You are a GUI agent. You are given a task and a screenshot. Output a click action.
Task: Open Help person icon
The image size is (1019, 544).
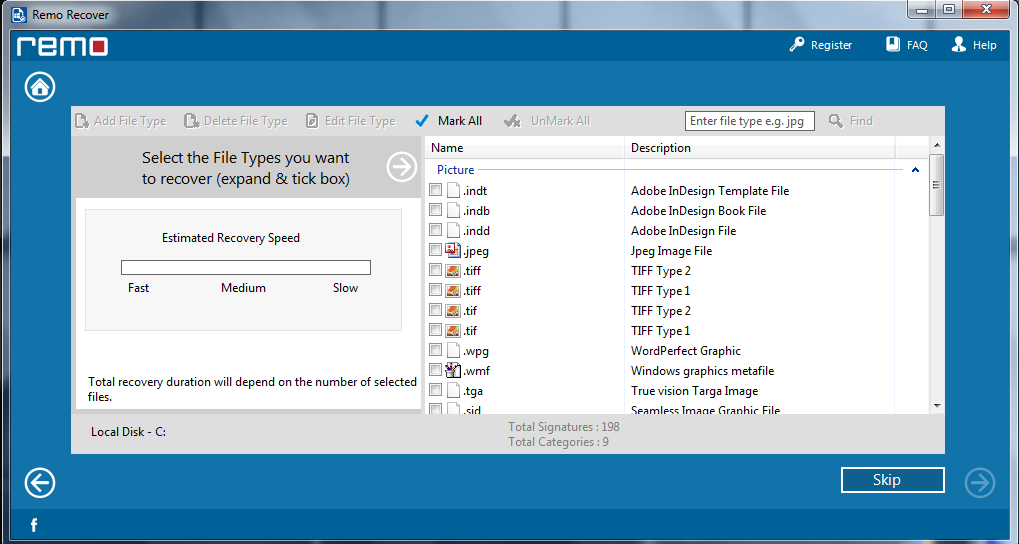[x=959, y=44]
